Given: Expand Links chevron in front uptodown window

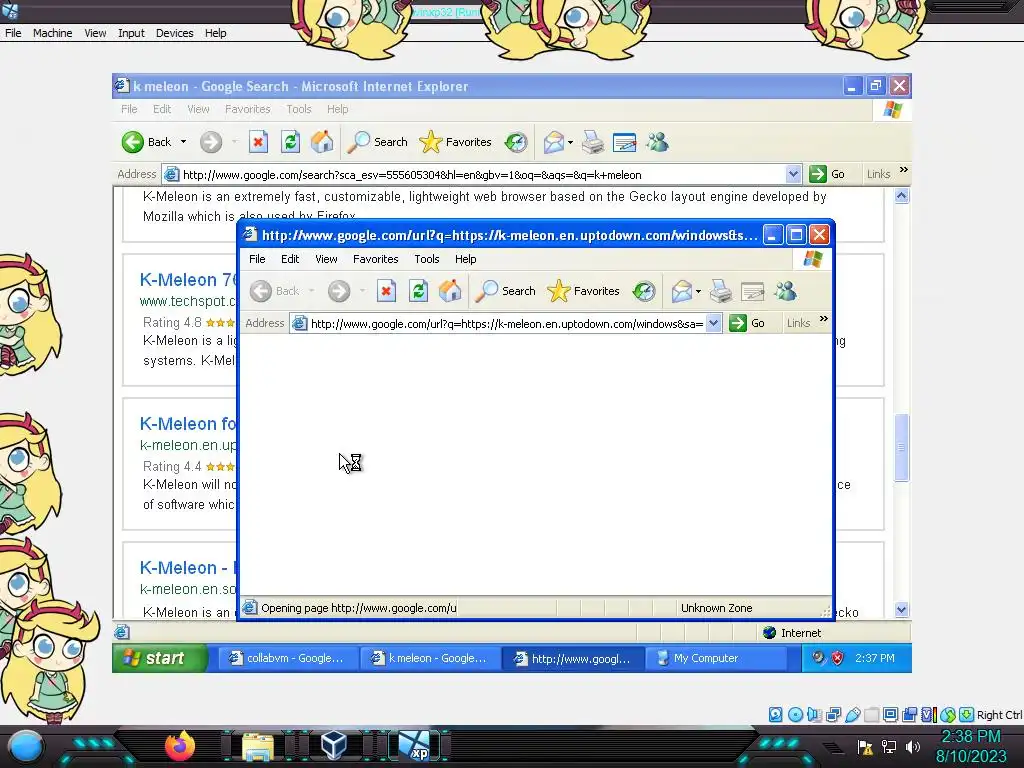Looking at the screenshot, I should (x=824, y=319).
